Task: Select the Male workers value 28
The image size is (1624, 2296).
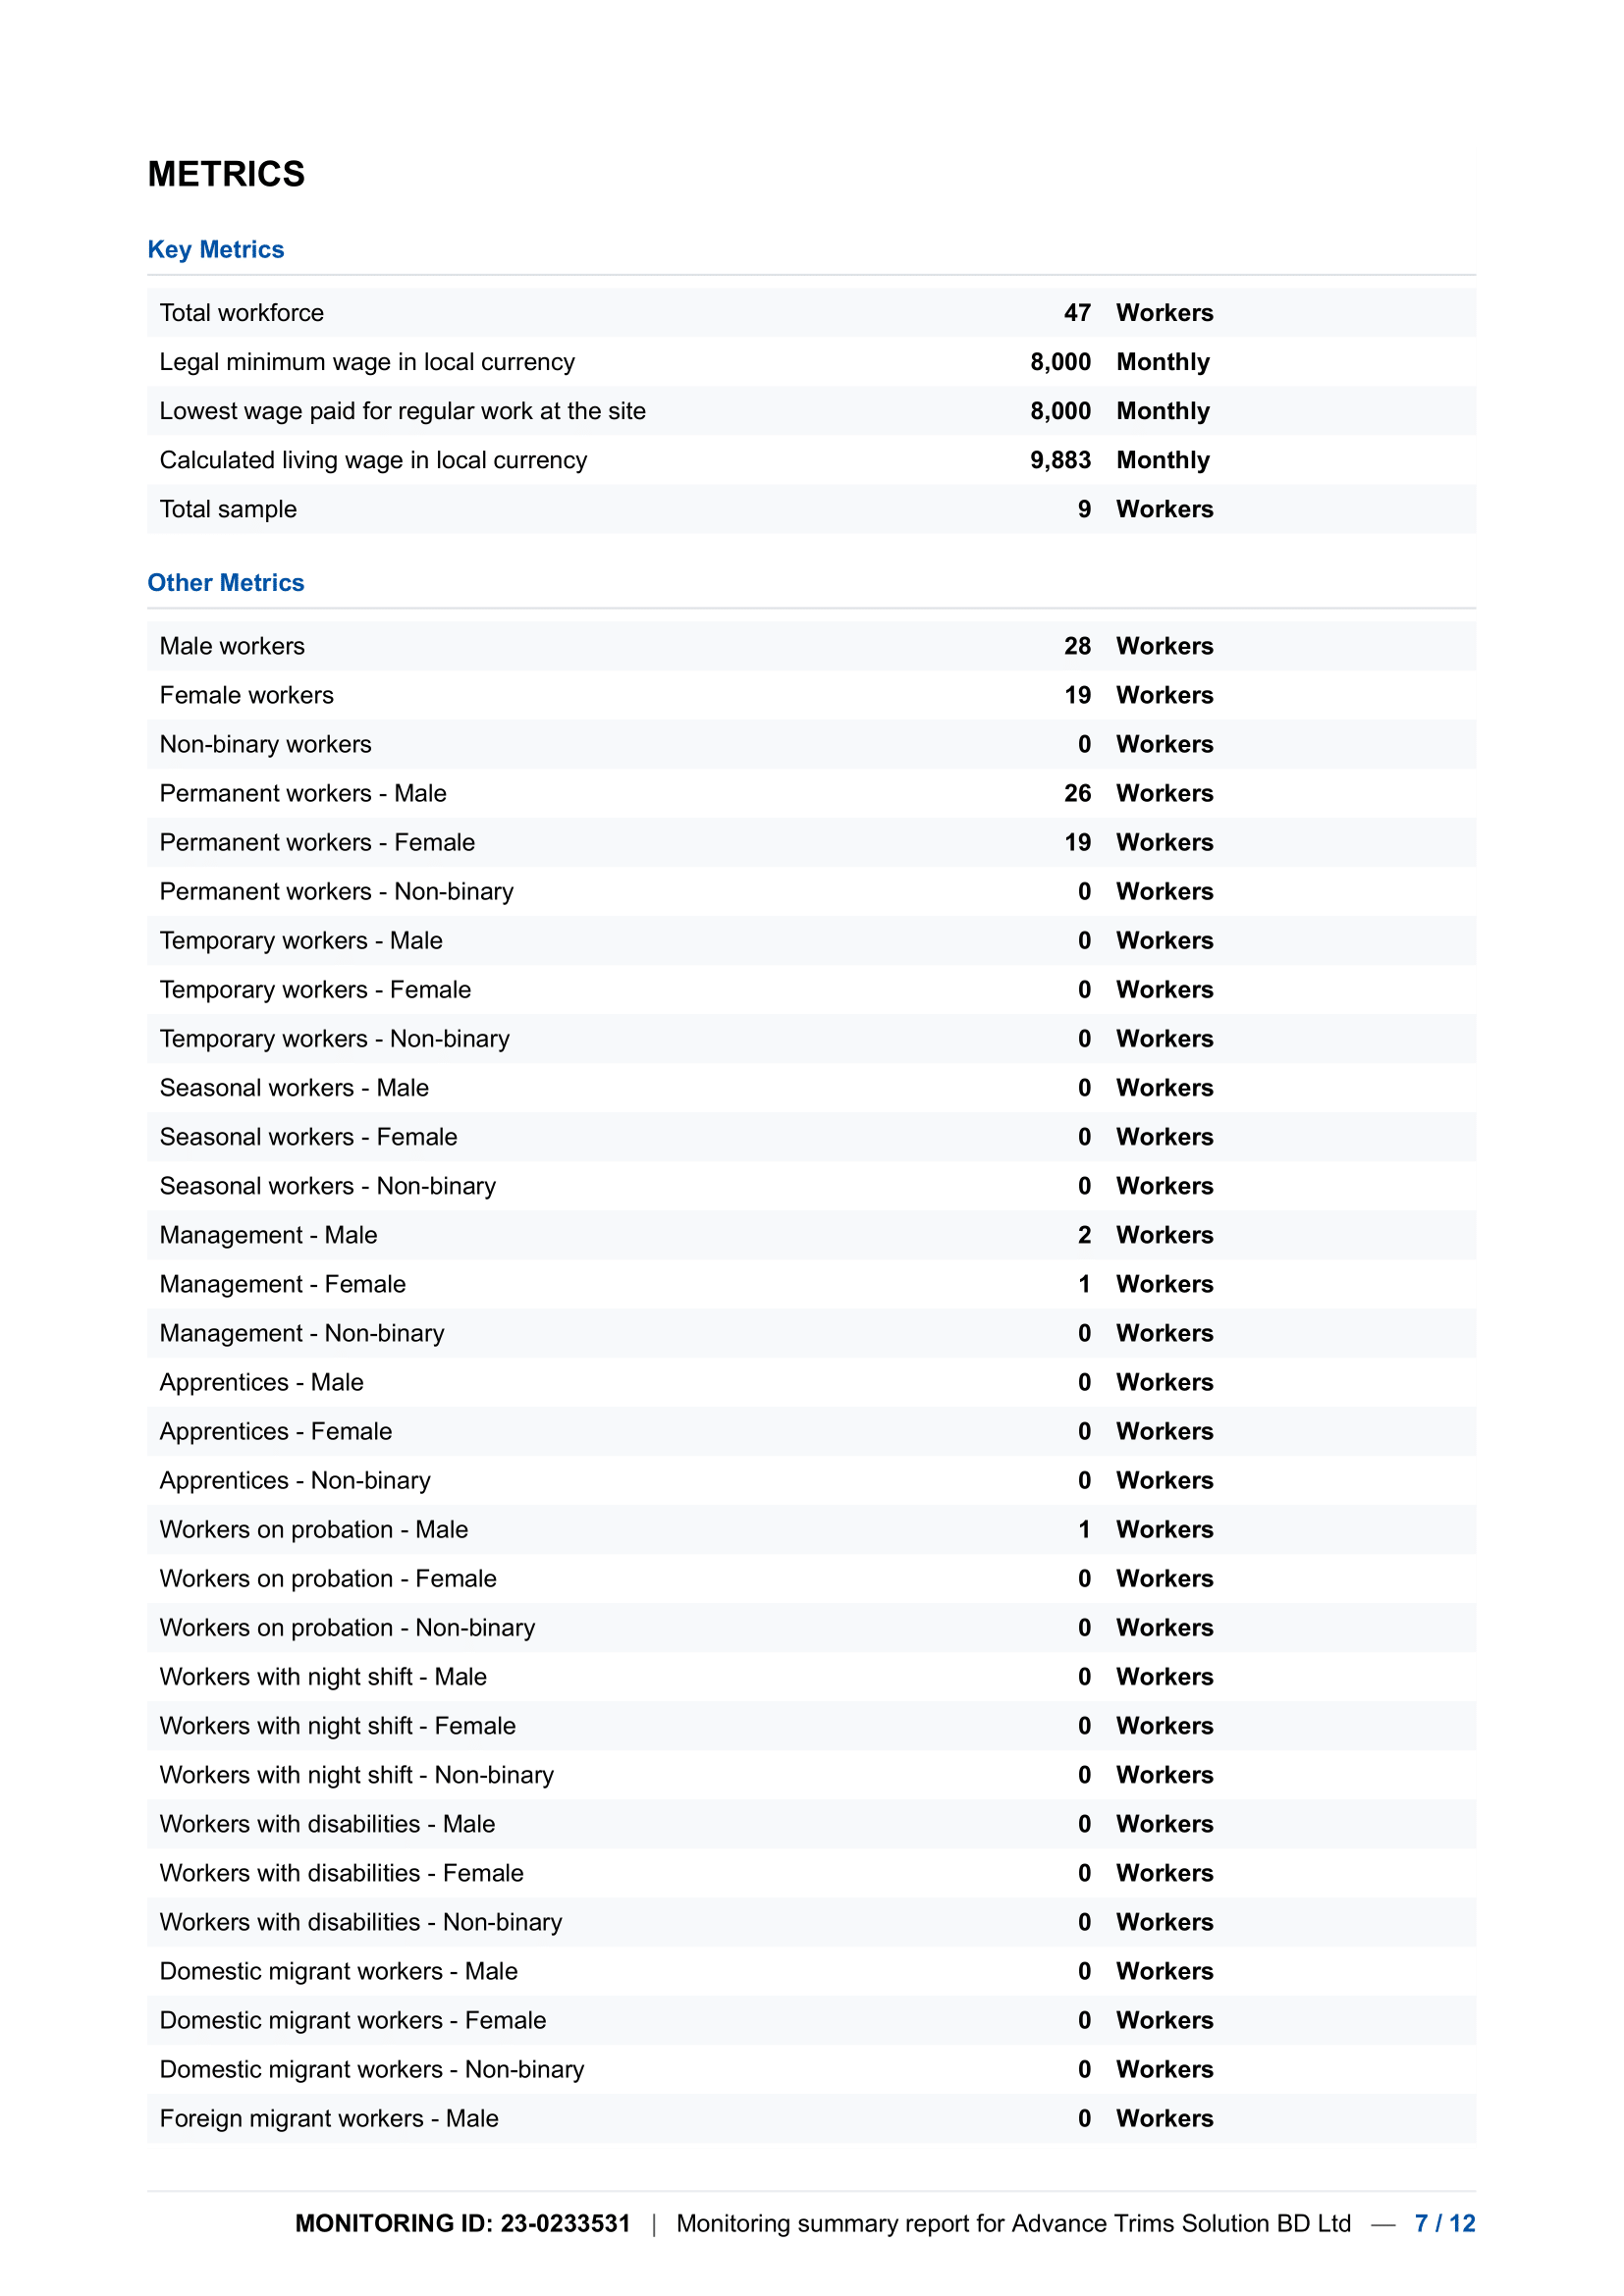Action: click(1076, 646)
